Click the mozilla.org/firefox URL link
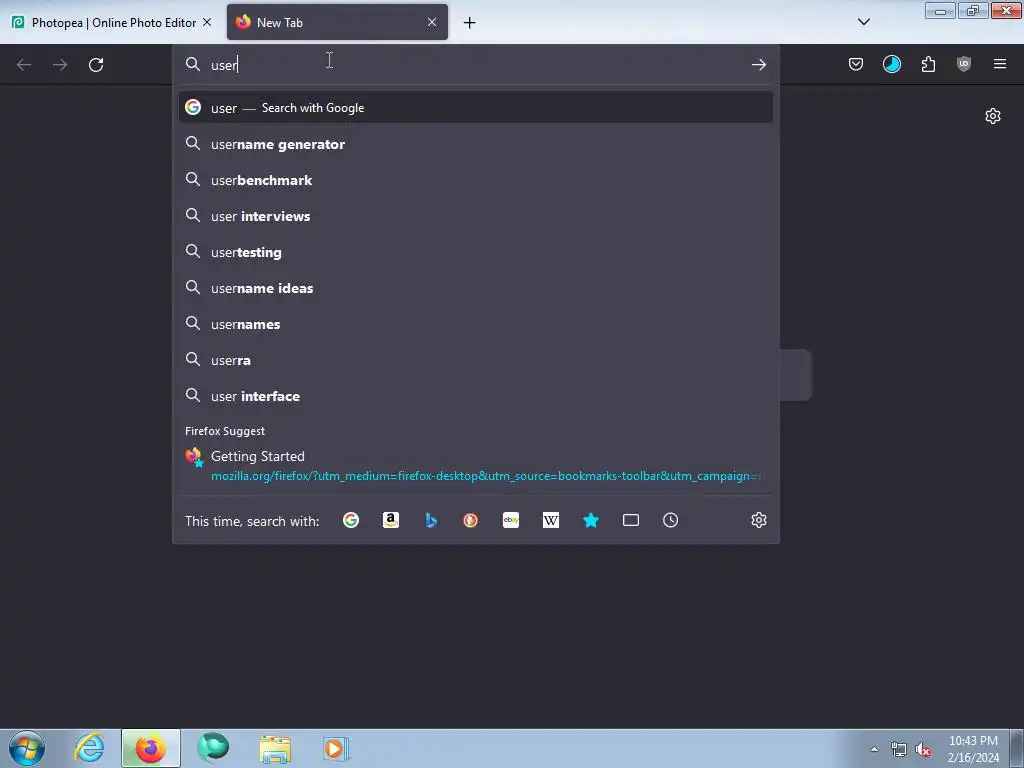This screenshot has width=1024, height=768. click(x=485, y=476)
